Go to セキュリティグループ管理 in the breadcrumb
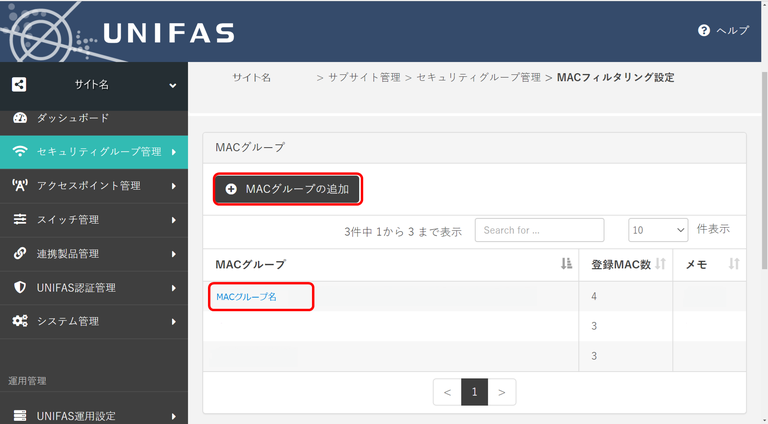The height and width of the screenshot is (424, 768). [479, 77]
